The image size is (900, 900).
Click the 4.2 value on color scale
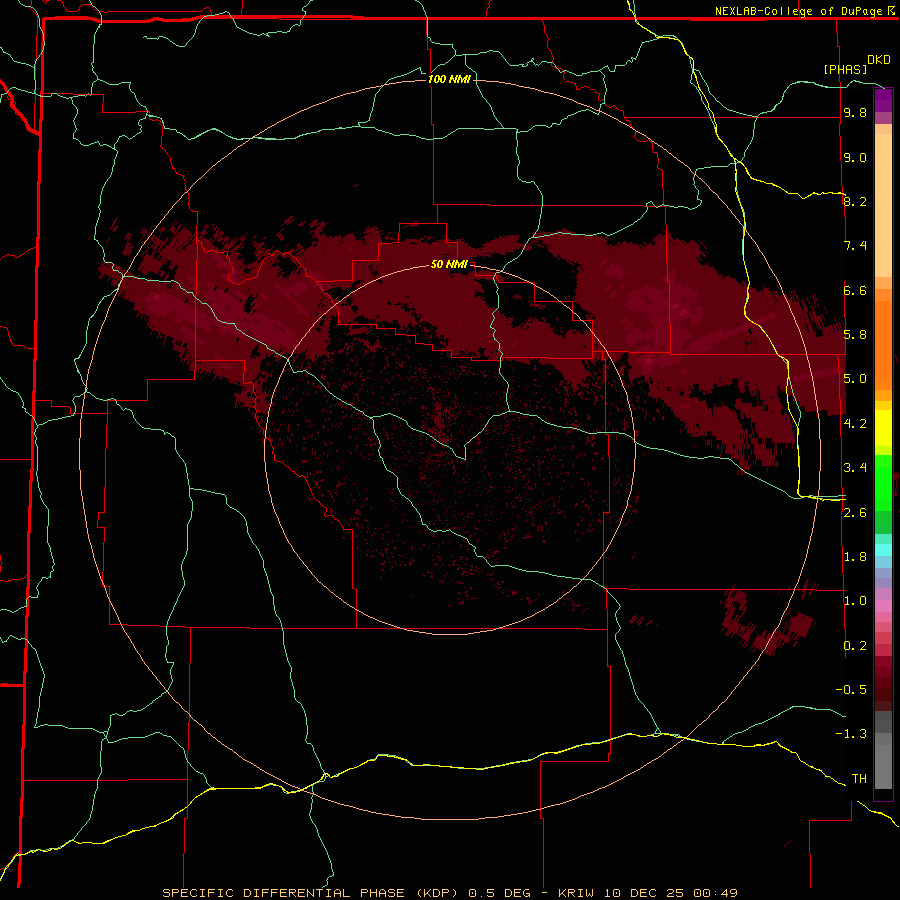point(855,424)
